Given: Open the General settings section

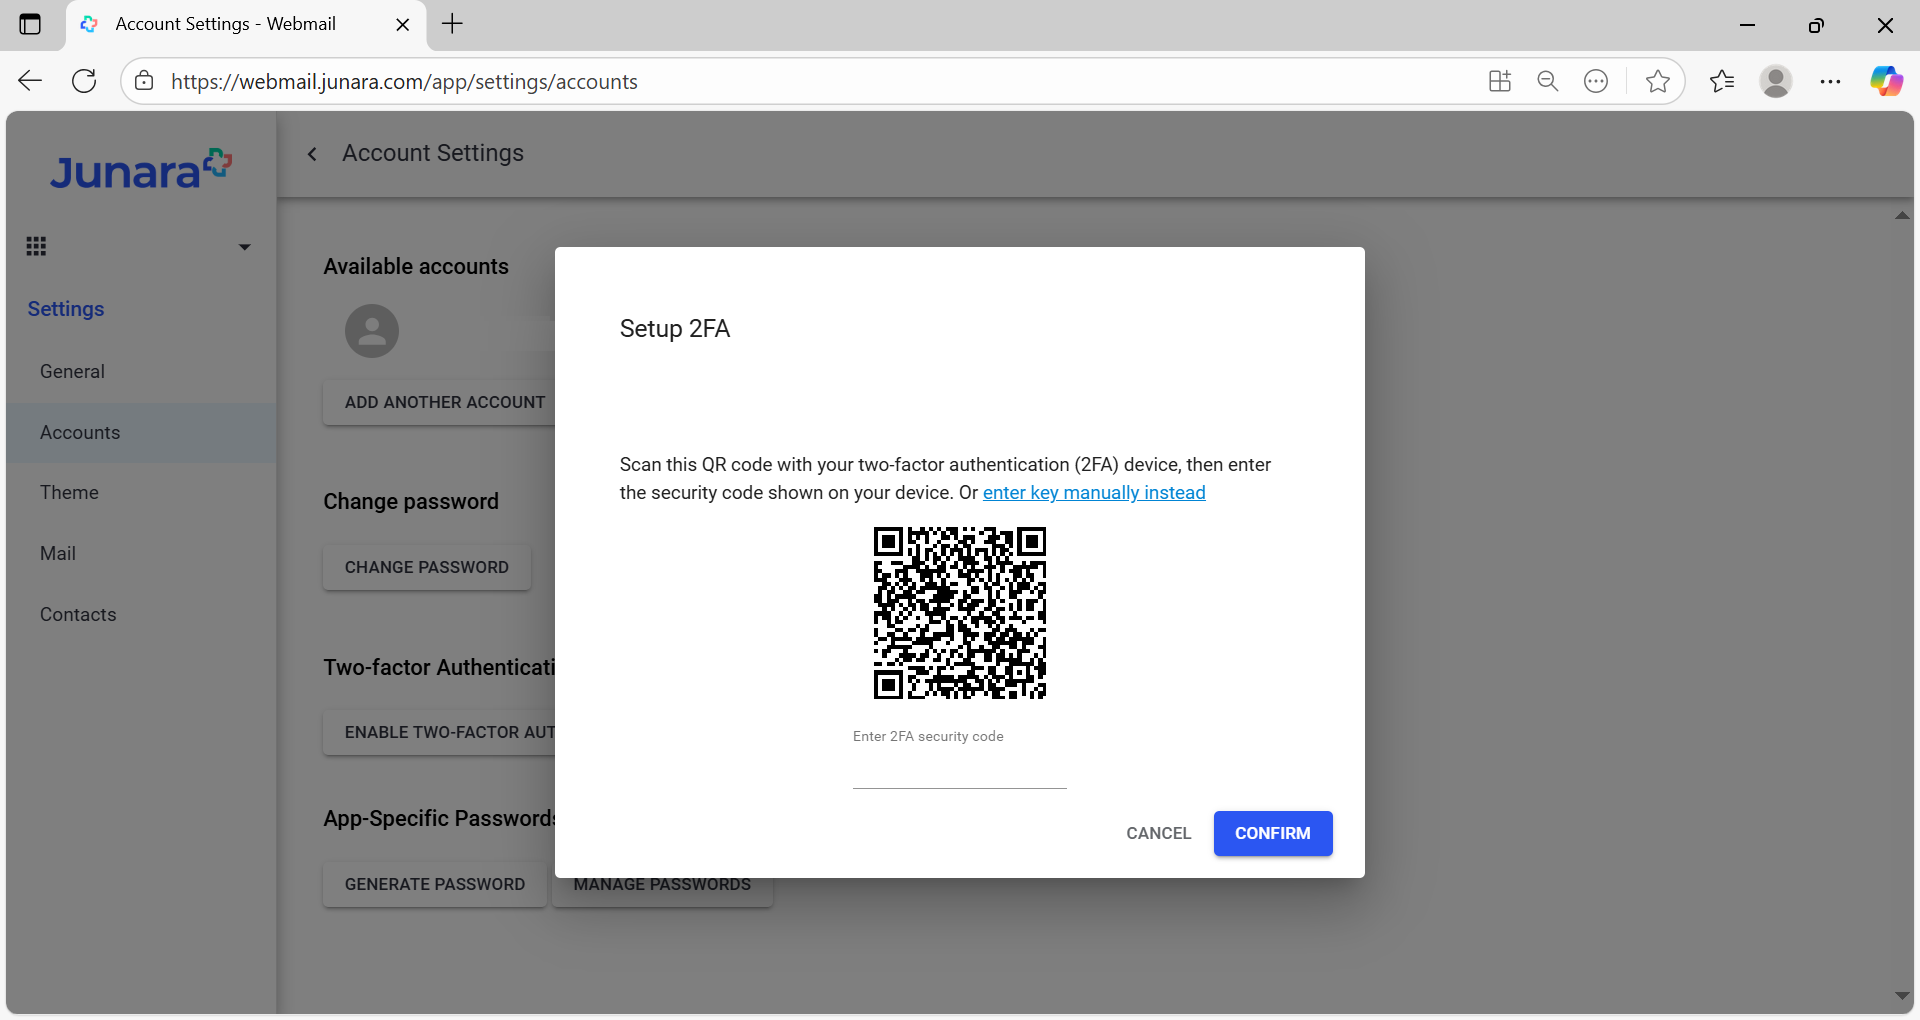Looking at the screenshot, I should [x=141, y=371].
